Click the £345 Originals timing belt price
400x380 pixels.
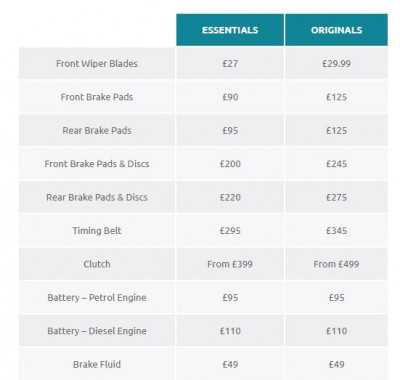click(336, 231)
